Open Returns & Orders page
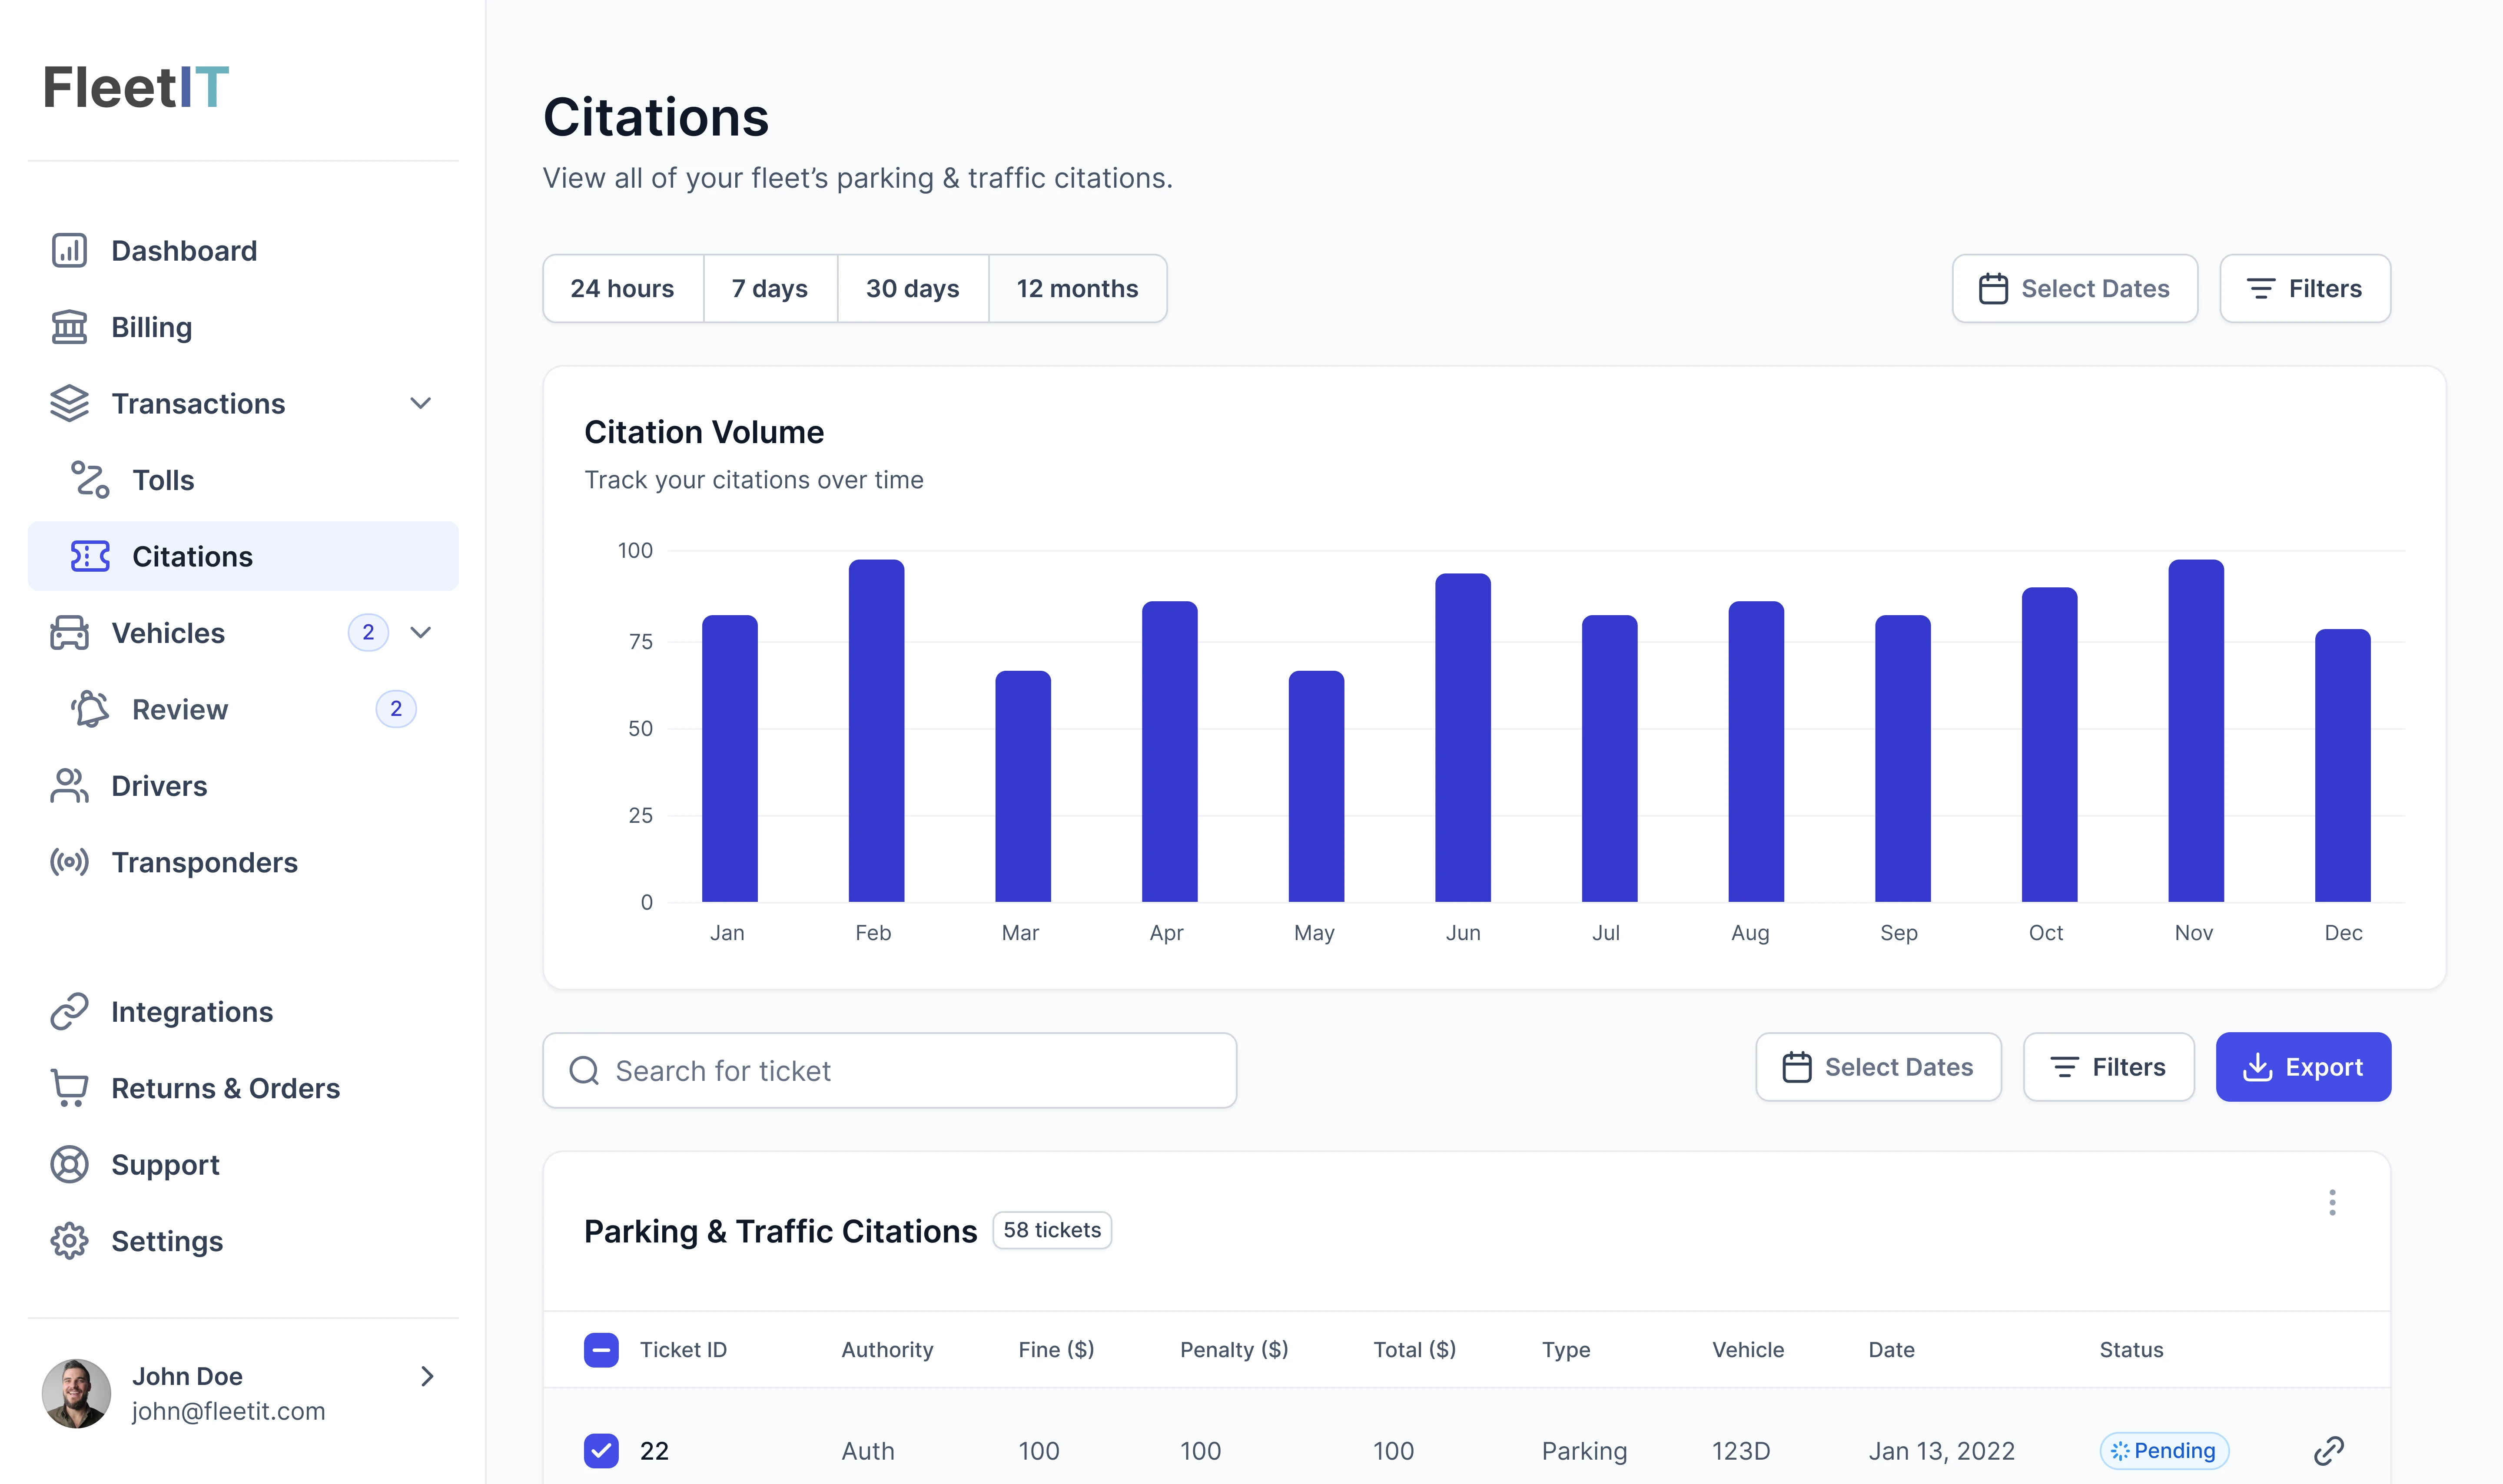 click(x=243, y=1088)
